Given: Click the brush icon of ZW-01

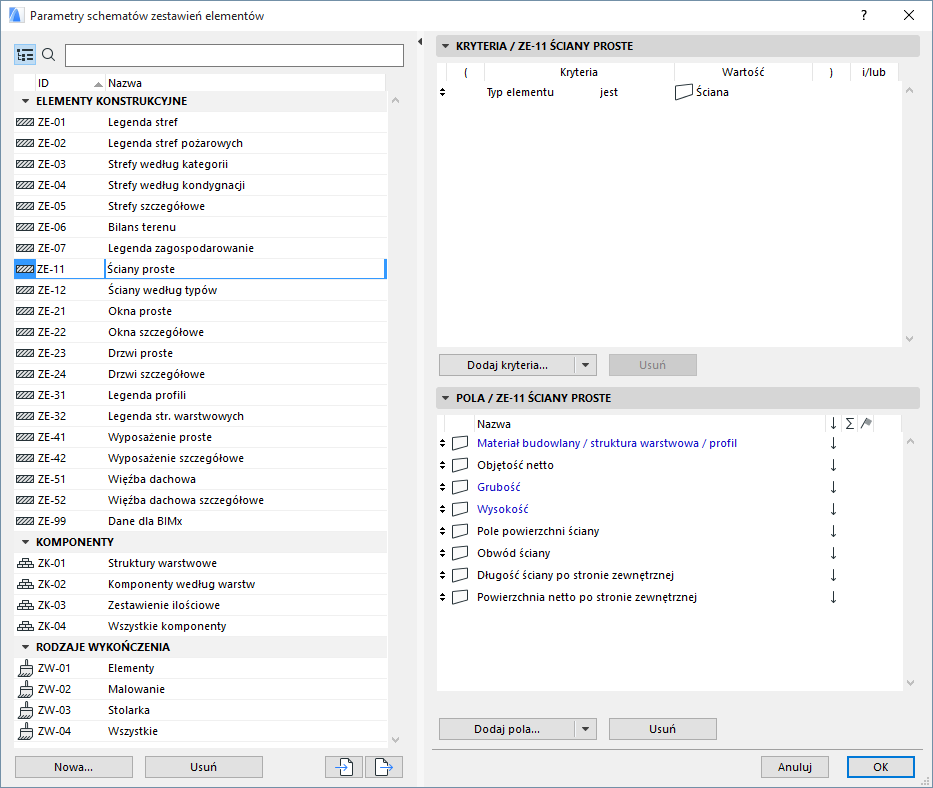Looking at the screenshot, I should point(26,668).
